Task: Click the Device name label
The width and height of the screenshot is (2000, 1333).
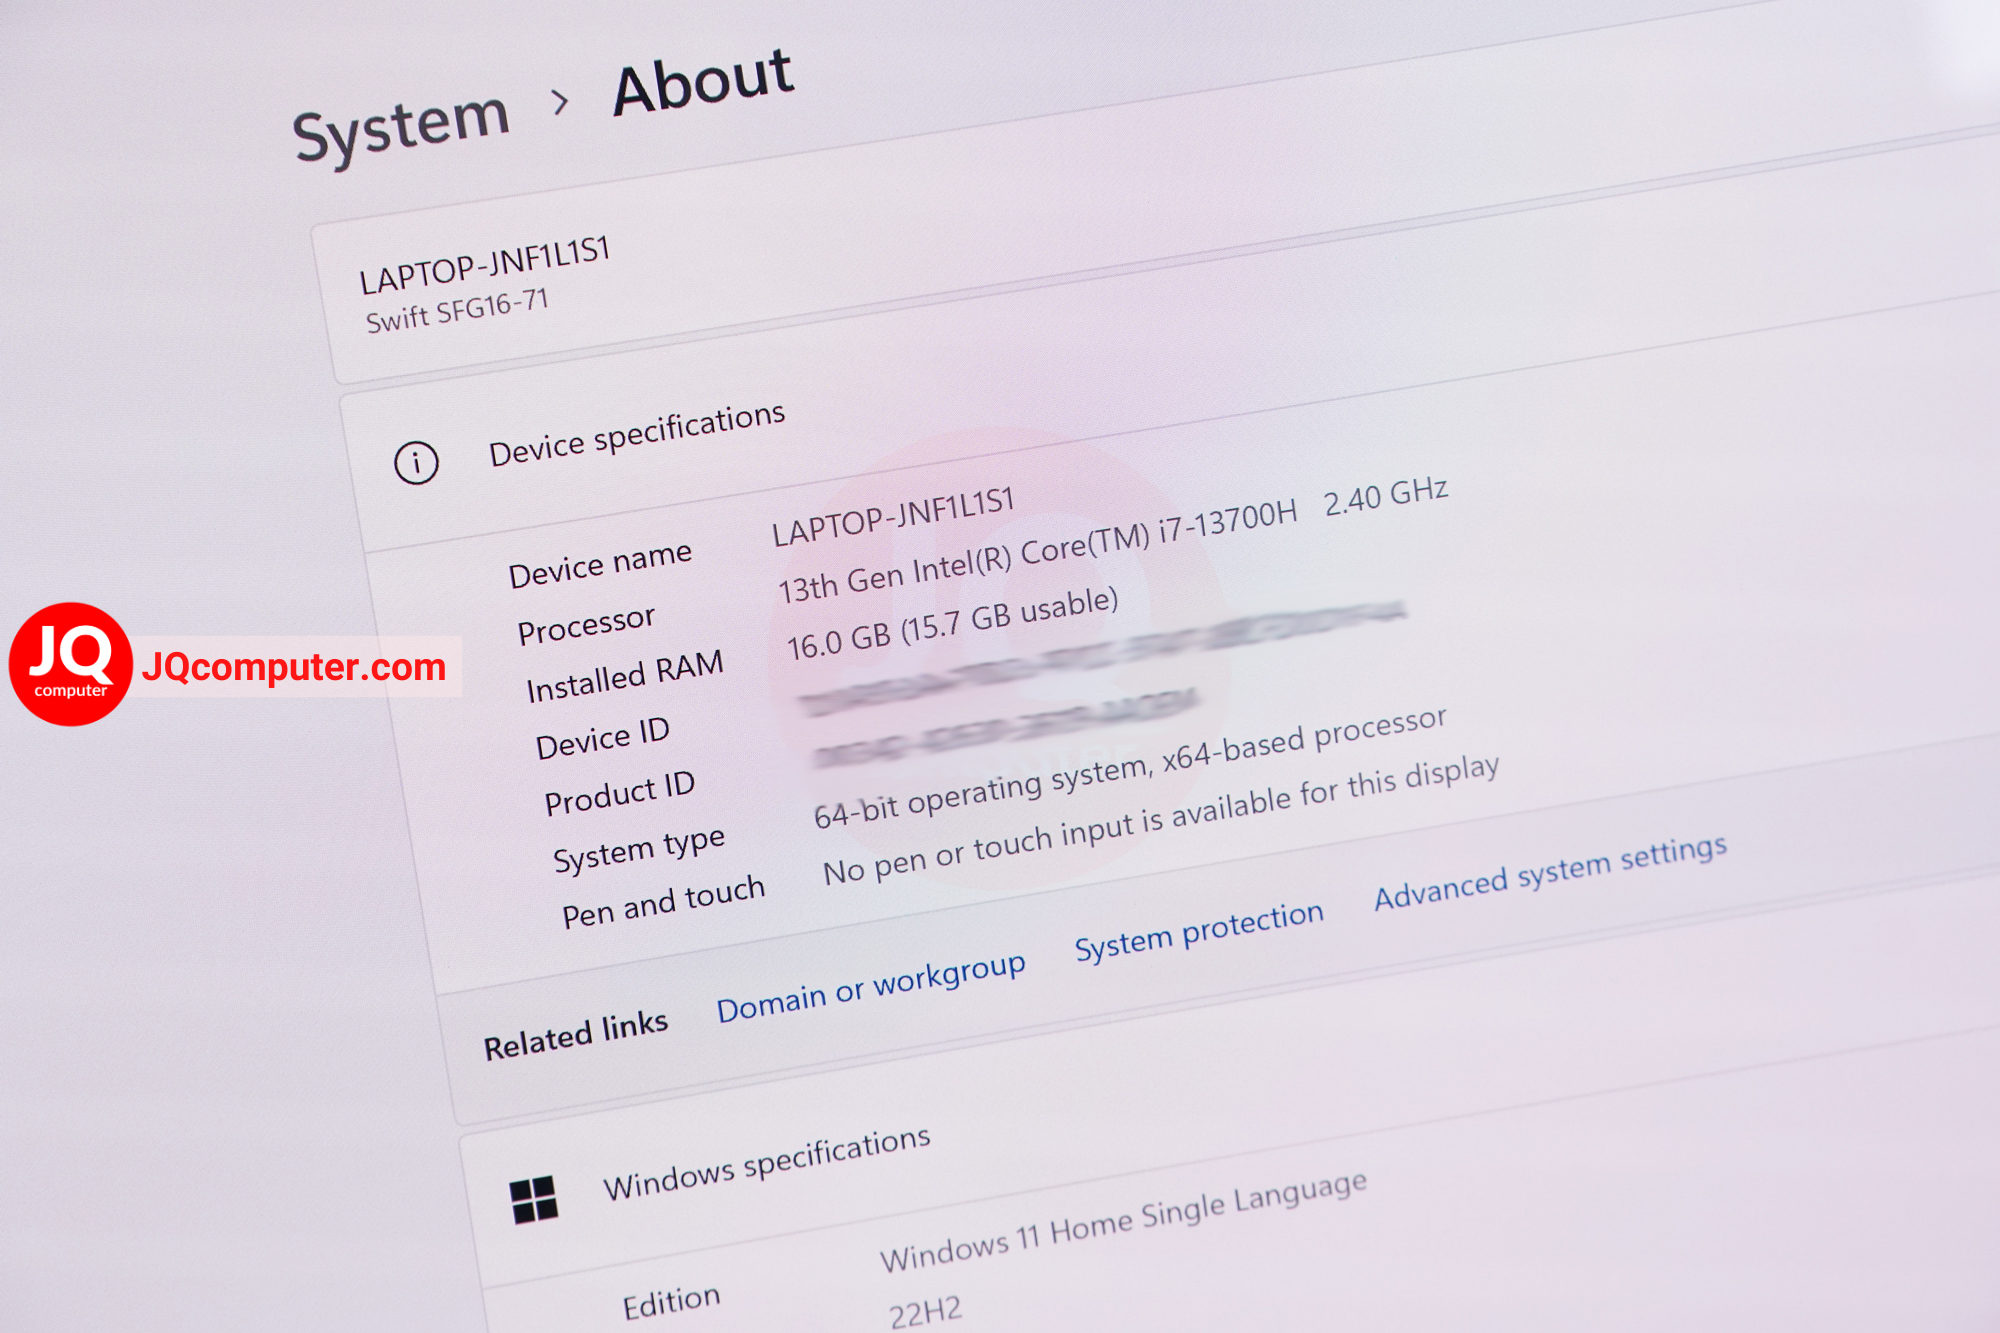Action: [600, 564]
